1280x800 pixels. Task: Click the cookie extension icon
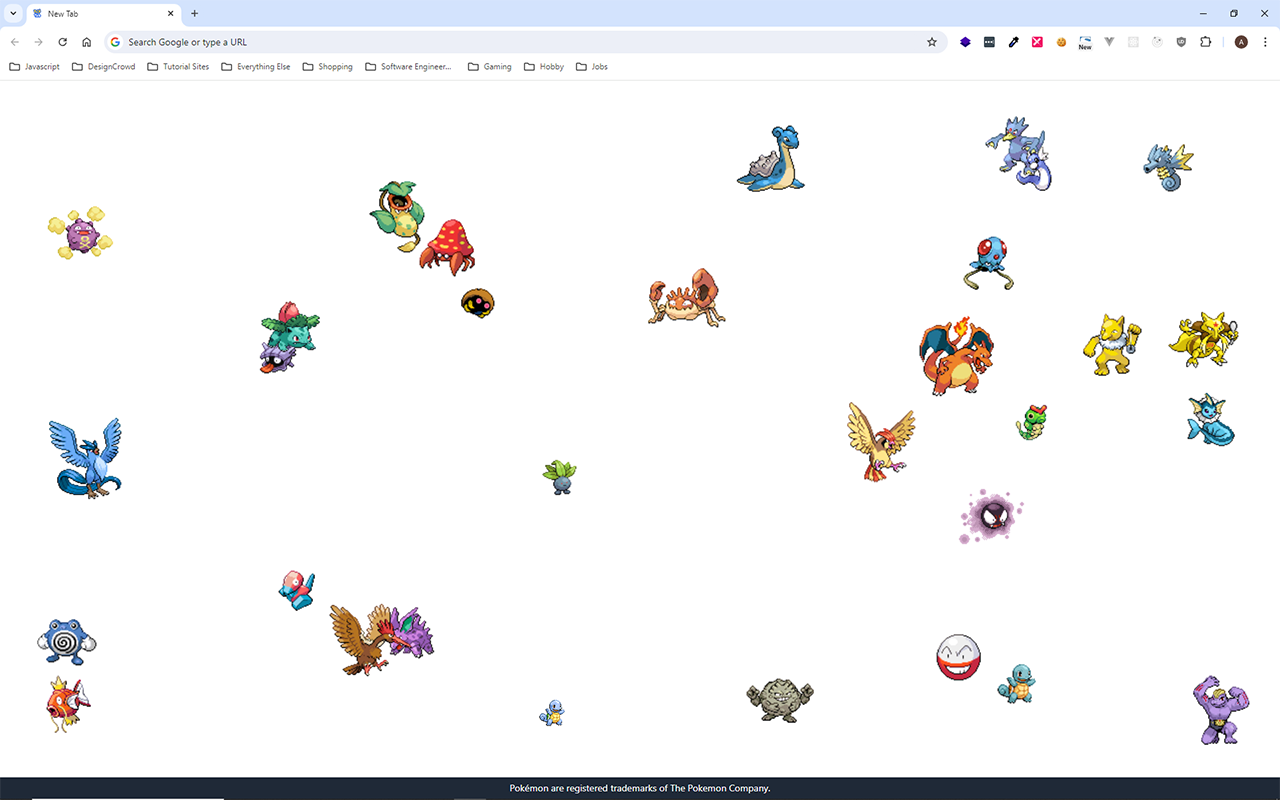click(x=1061, y=42)
